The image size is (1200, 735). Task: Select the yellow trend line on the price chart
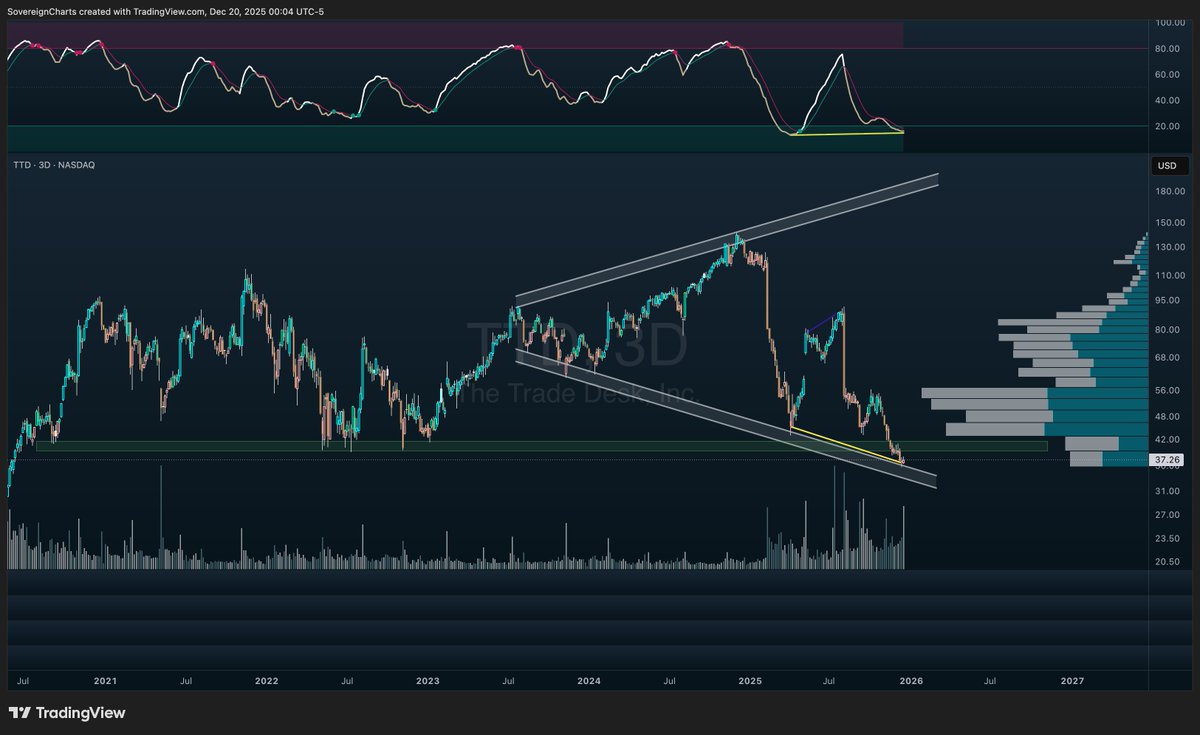pos(847,446)
